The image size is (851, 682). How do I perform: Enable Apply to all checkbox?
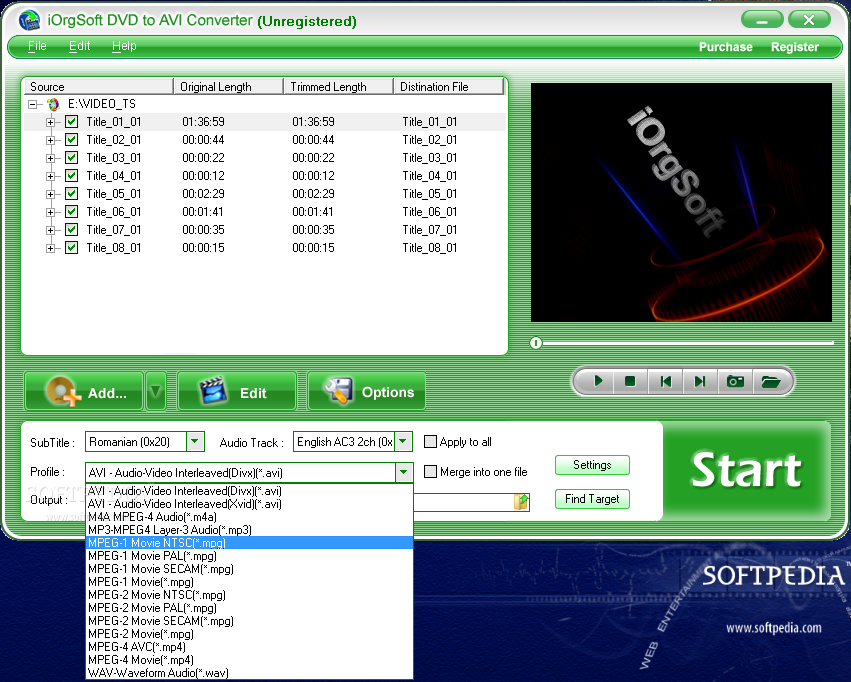tap(430, 442)
